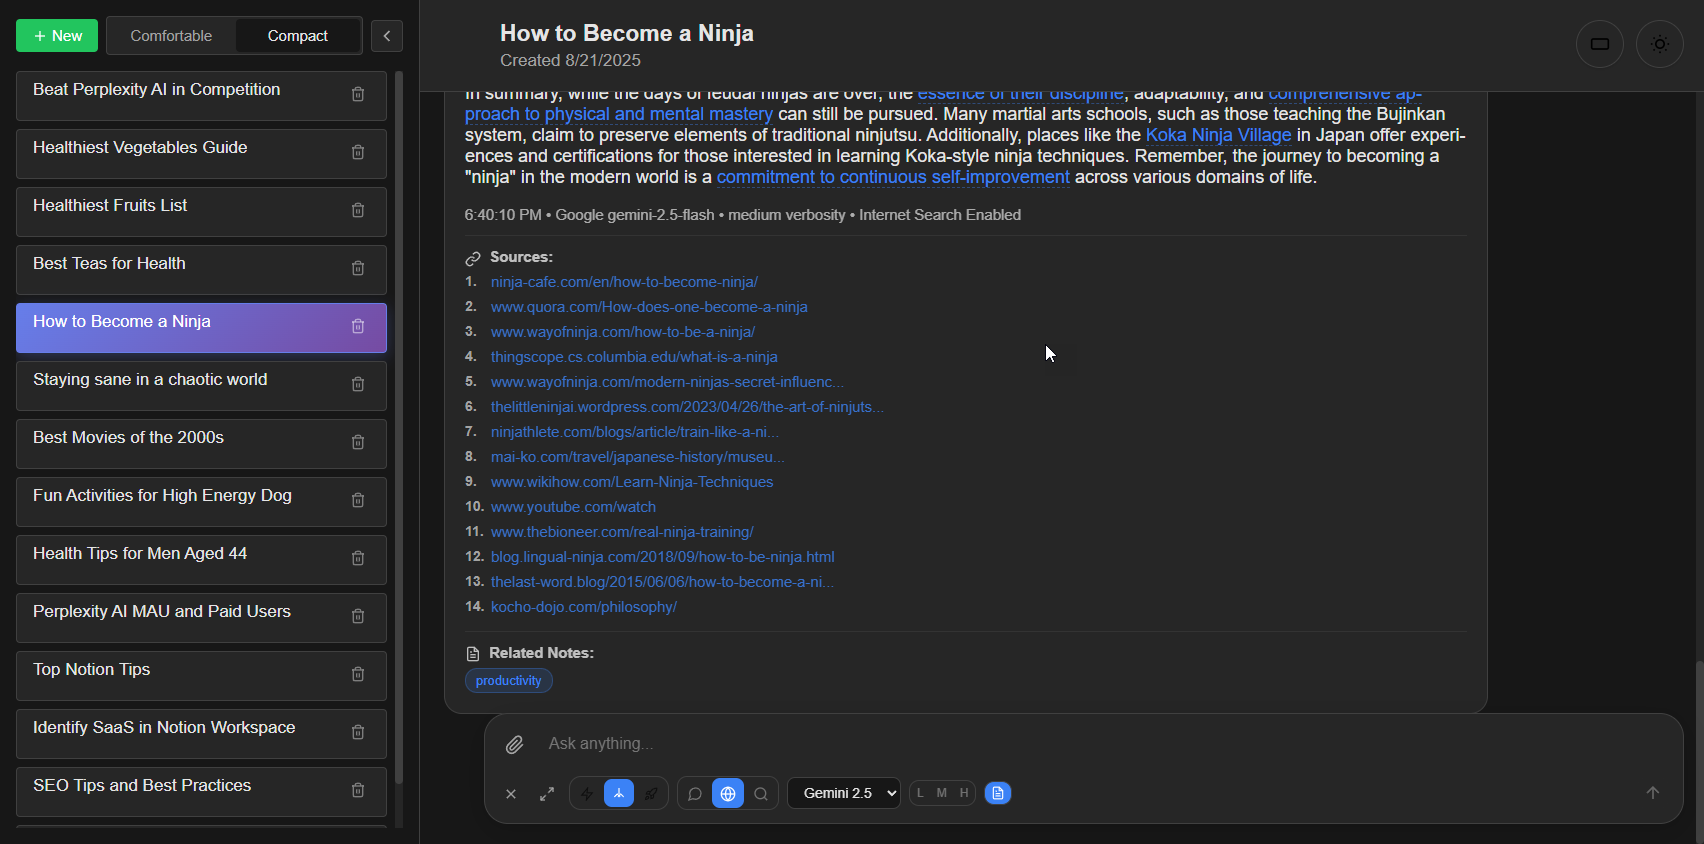Image resolution: width=1704 pixels, height=844 pixels.
Task: Select the lightning bolt speed mode icon
Action: pos(587,793)
